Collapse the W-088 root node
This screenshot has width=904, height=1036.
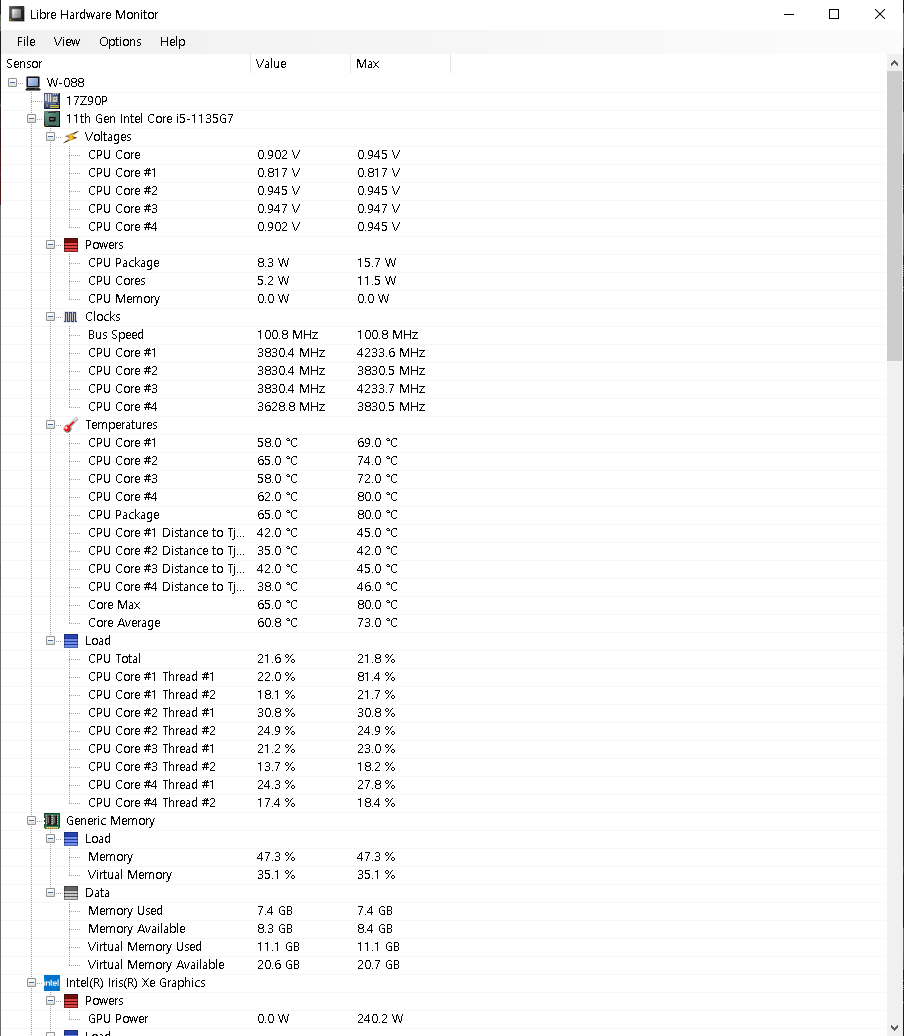pyautogui.click(x=13, y=83)
